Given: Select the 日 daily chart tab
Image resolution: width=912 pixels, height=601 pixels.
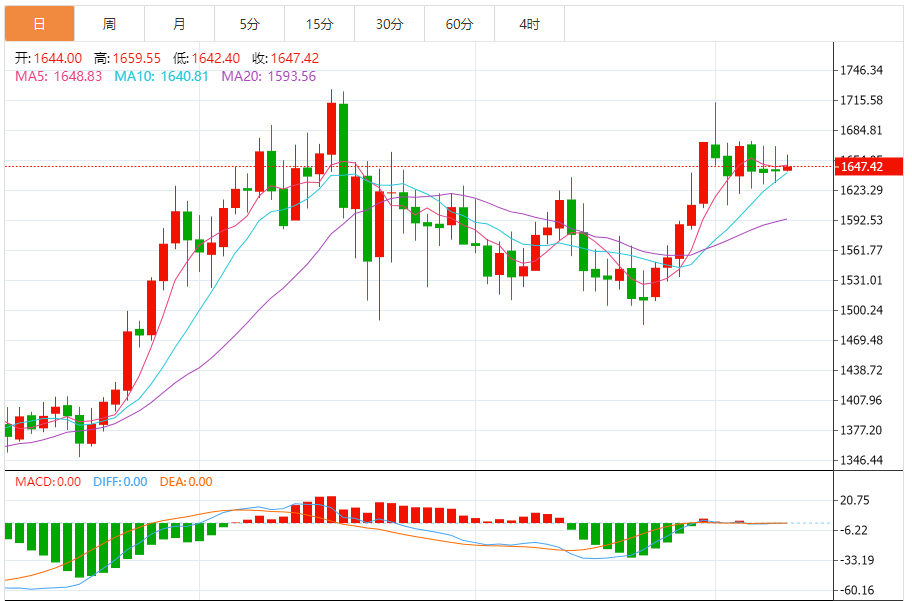Looking at the screenshot, I should (39, 23).
